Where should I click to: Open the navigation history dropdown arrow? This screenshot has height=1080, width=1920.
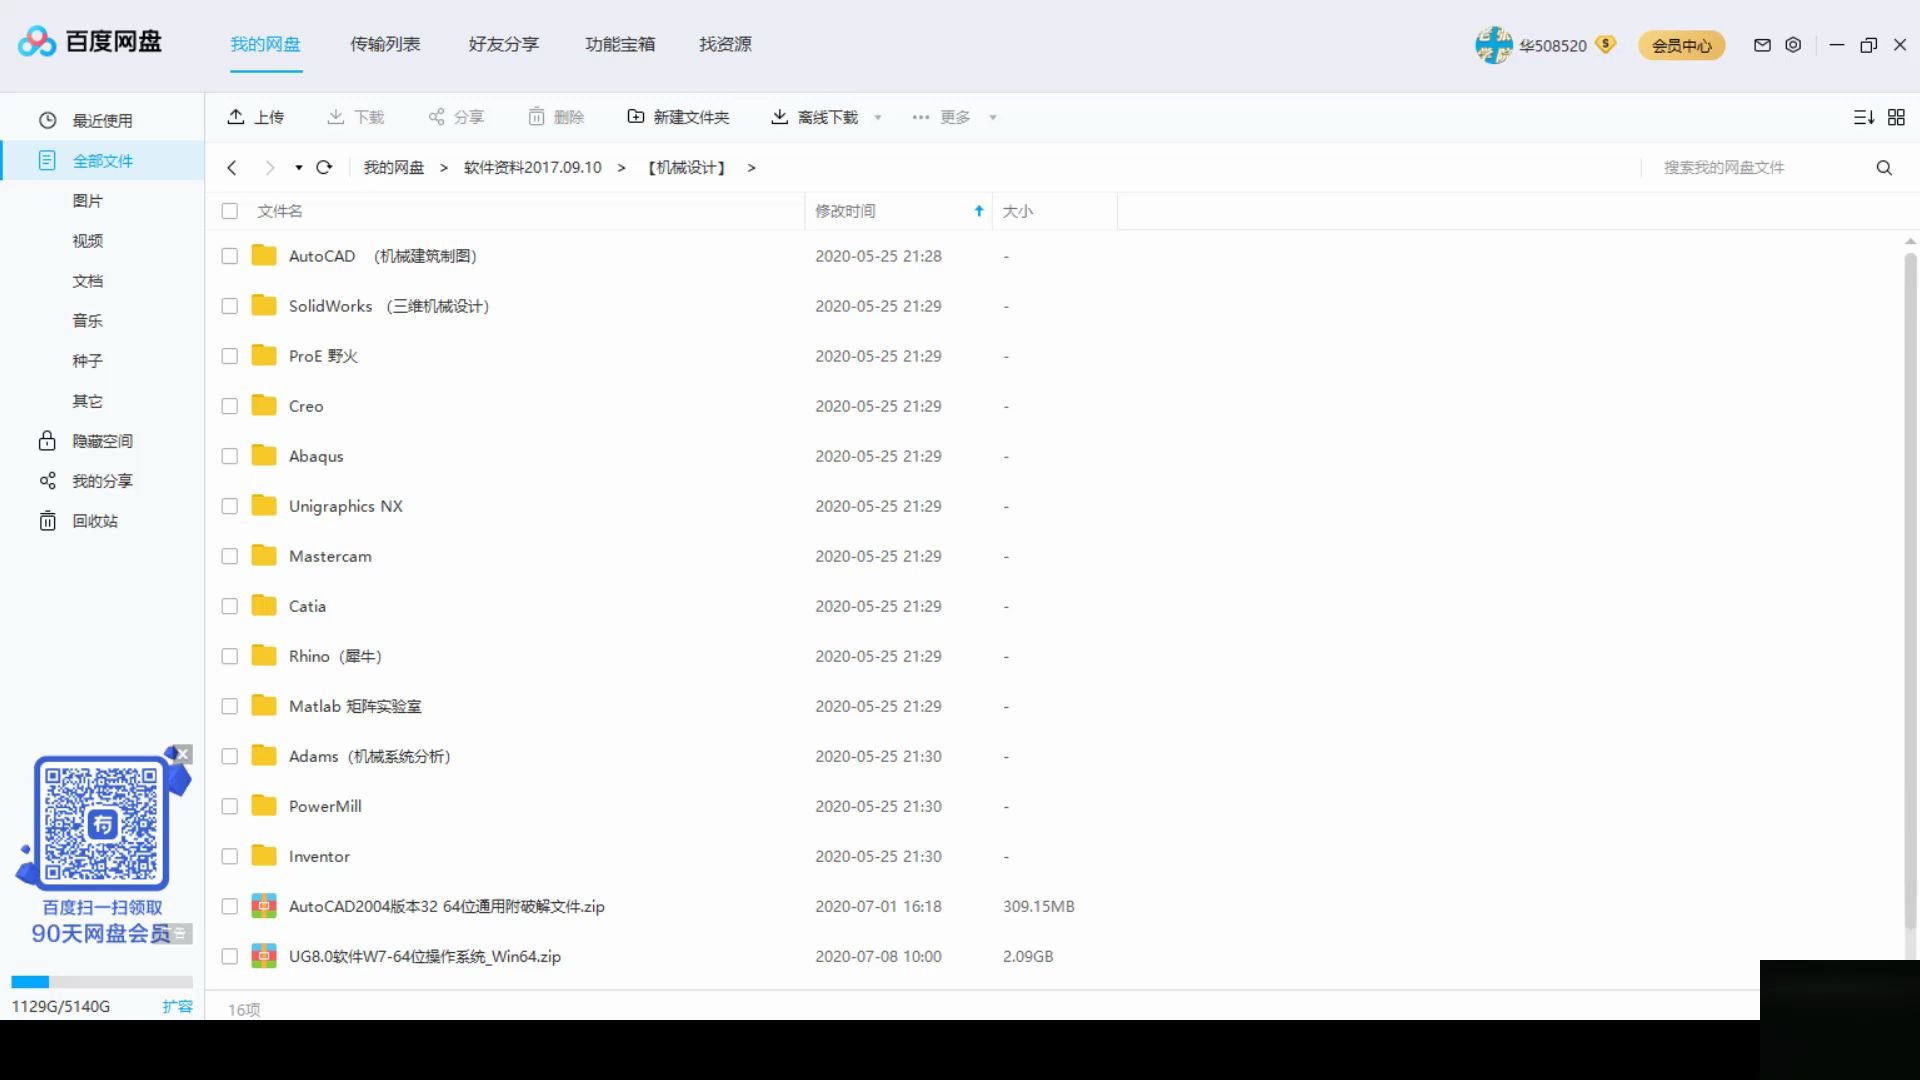point(298,167)
